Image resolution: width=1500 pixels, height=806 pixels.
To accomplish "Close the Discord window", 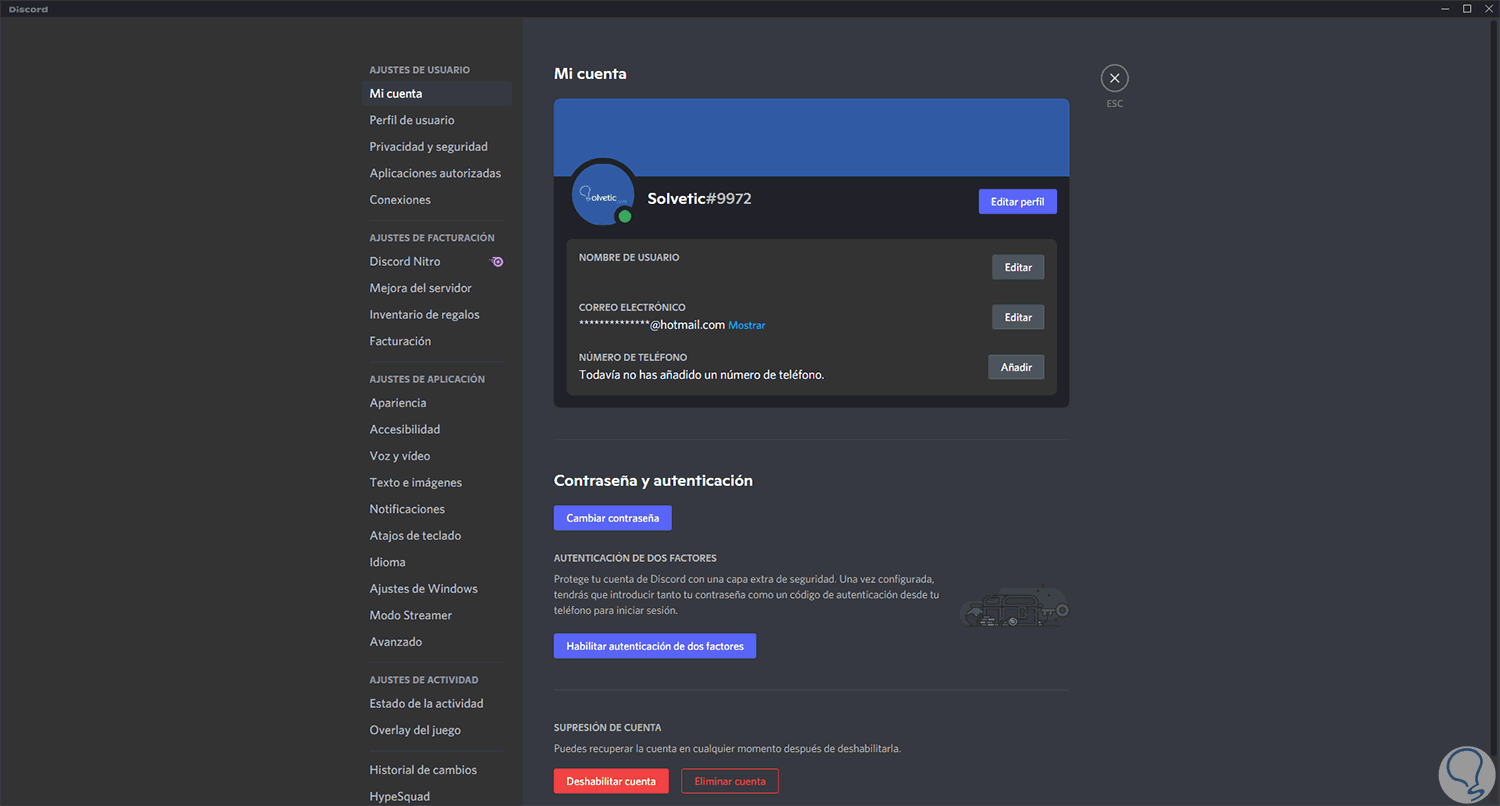I will click(1488, 9).
